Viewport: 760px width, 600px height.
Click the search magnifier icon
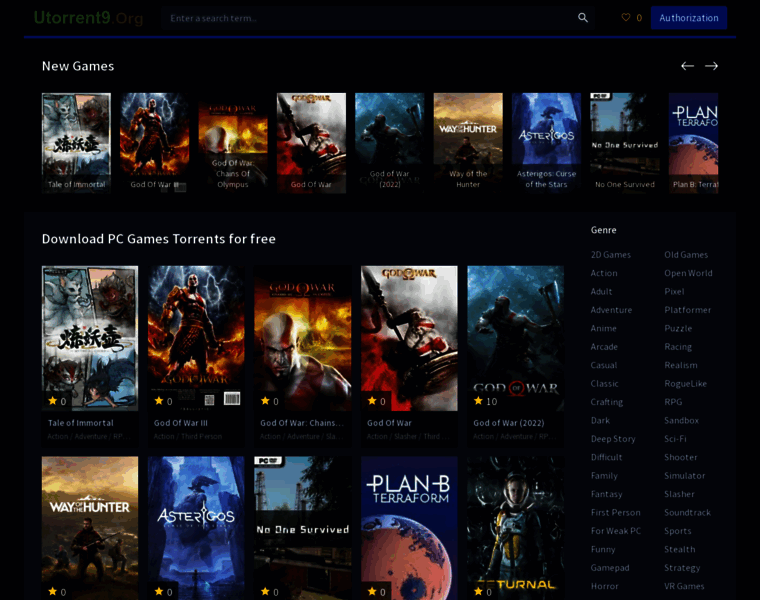click(583, 18)
